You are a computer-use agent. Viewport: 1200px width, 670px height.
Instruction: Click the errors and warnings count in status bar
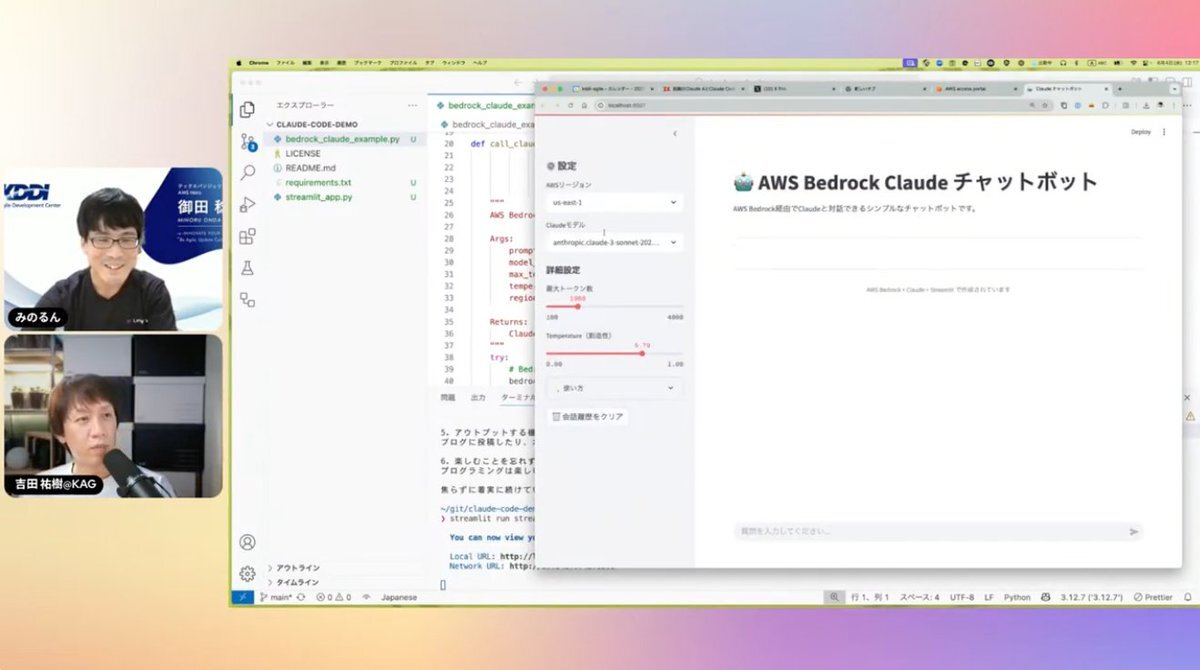pos(333,597)
